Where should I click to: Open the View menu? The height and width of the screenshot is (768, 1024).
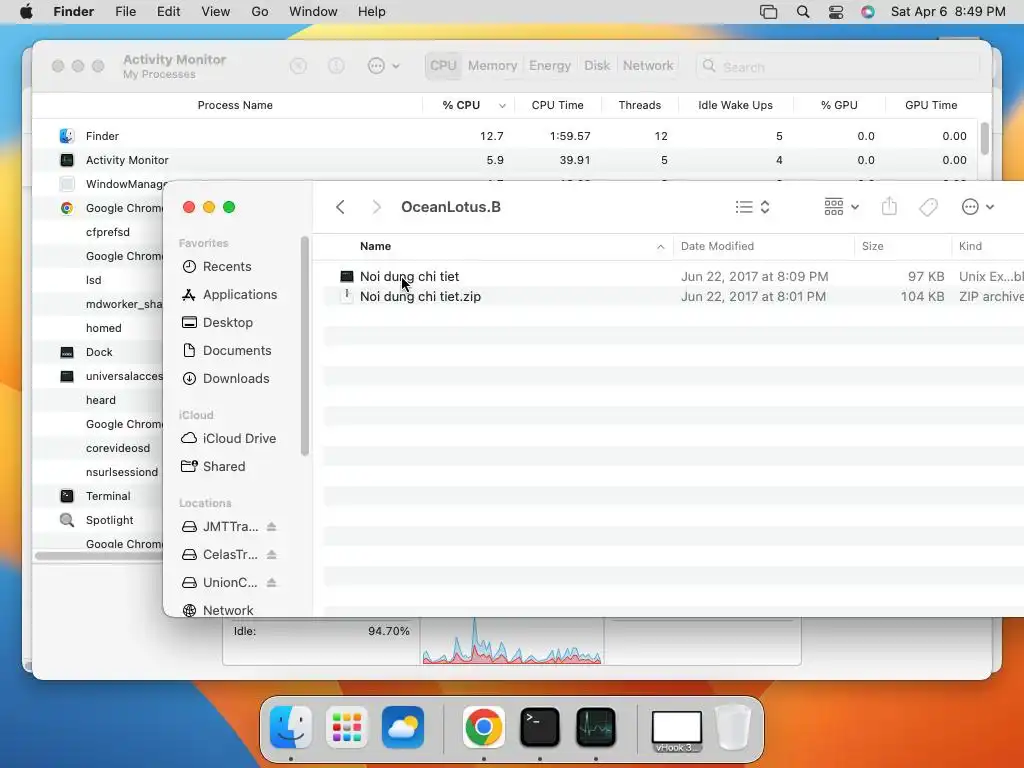pos(216,12)
